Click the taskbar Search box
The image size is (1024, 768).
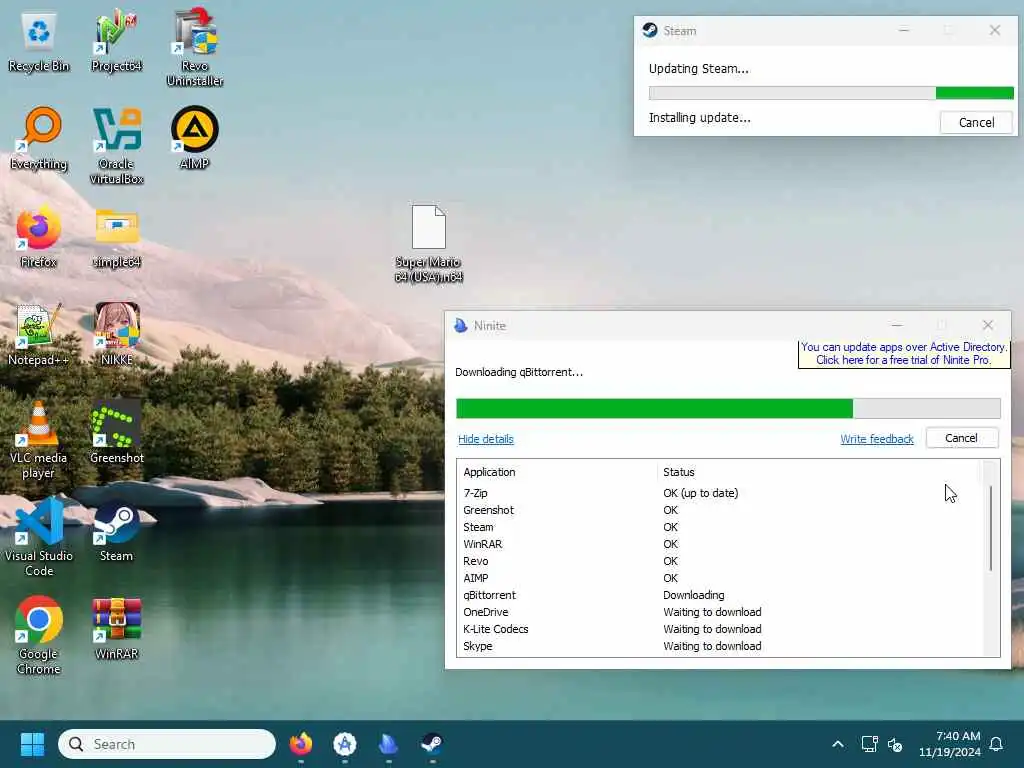tap(167, 744)
